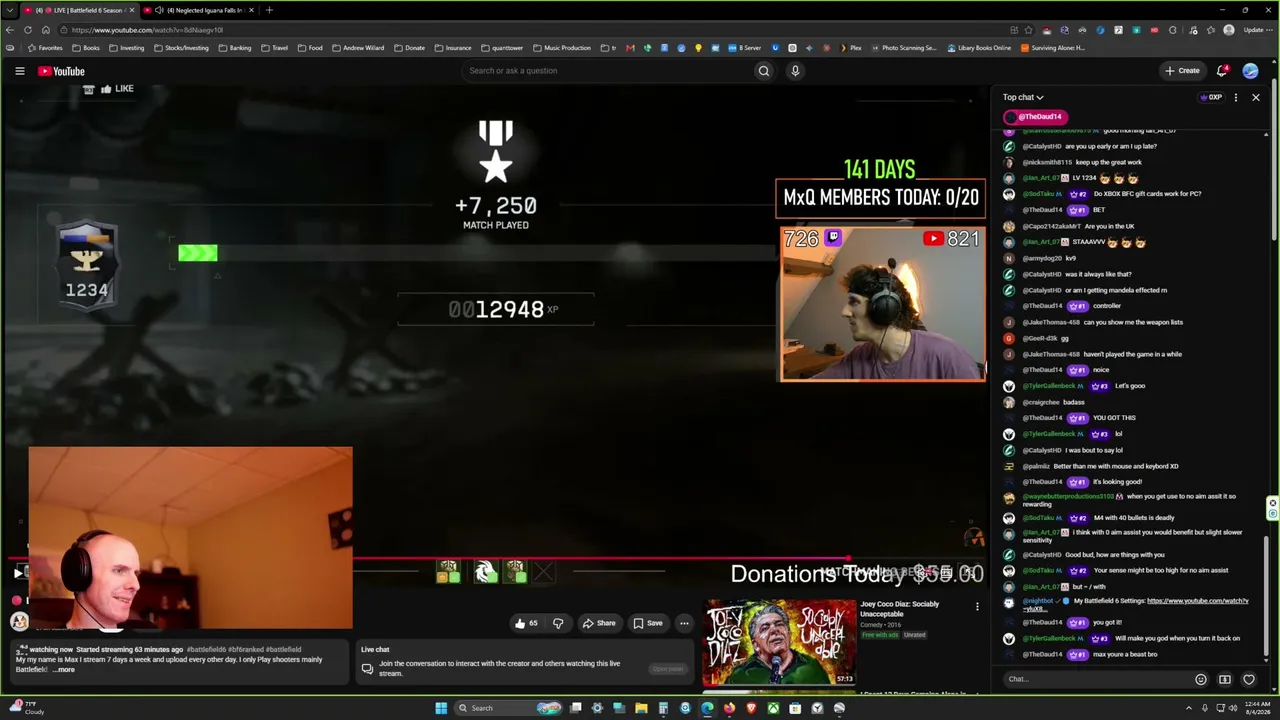
Task: Open the live chat options menu
Action: (x=1236, y=97)
